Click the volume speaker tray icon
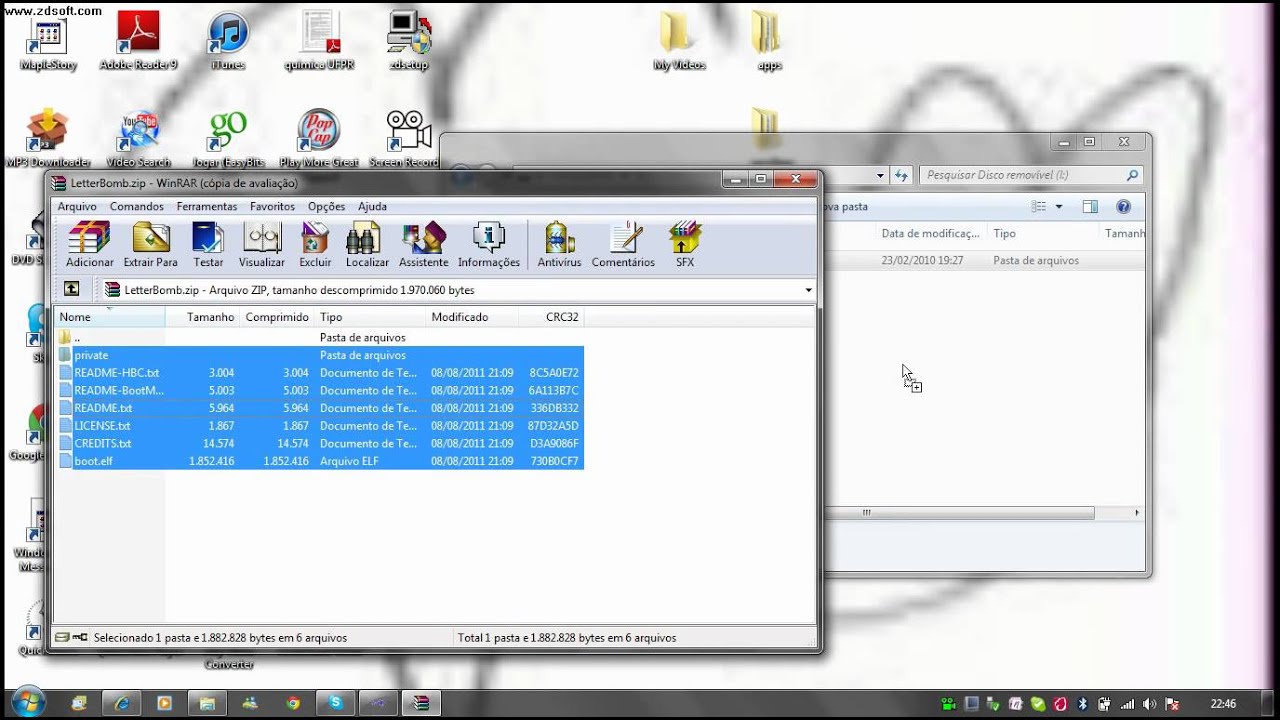This screenshot has width=1280, height=720. click(1149, 704)
